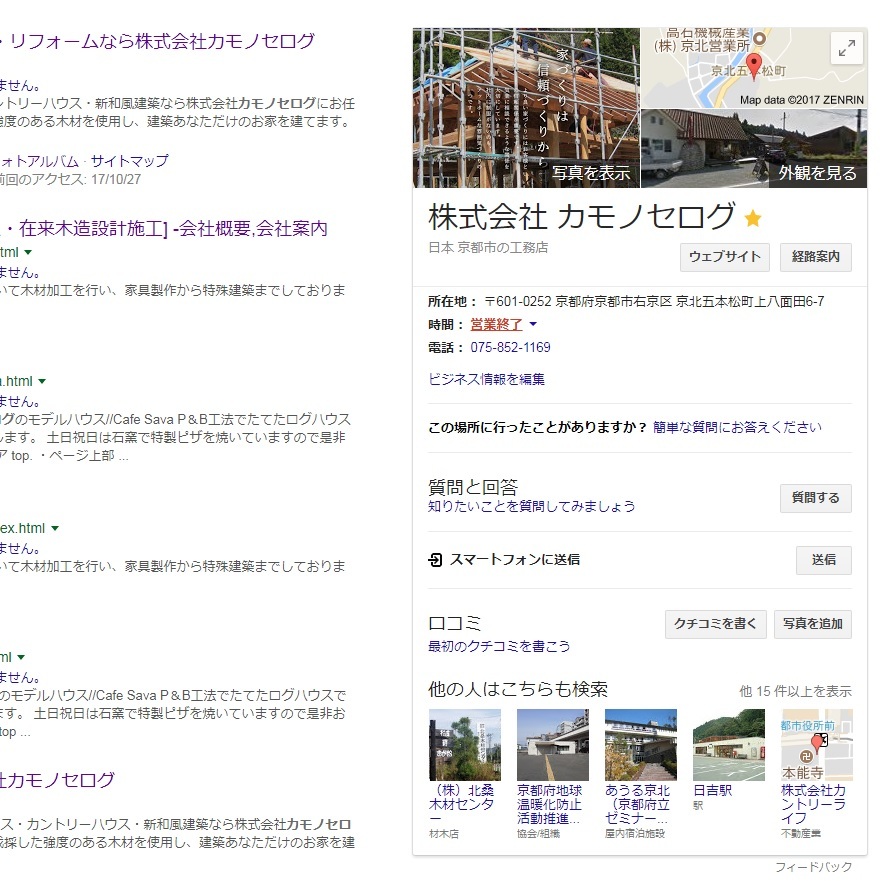887x881 pixels.
Task: Click the ウェブサイト button
Action: 725,257
